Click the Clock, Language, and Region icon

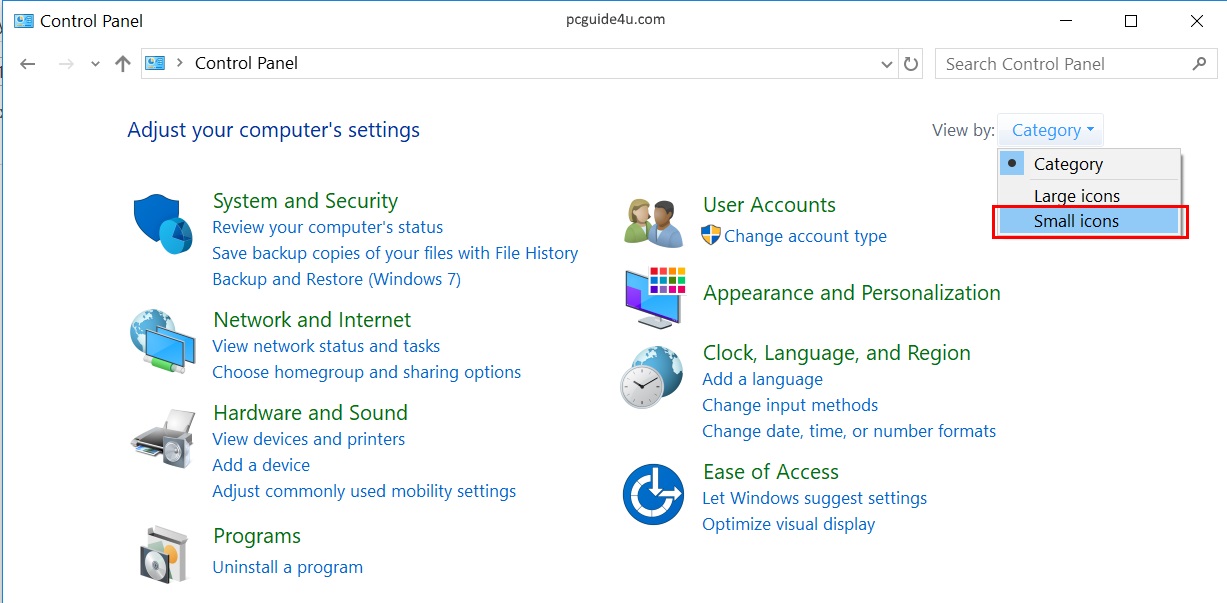[x=651, y=378]
